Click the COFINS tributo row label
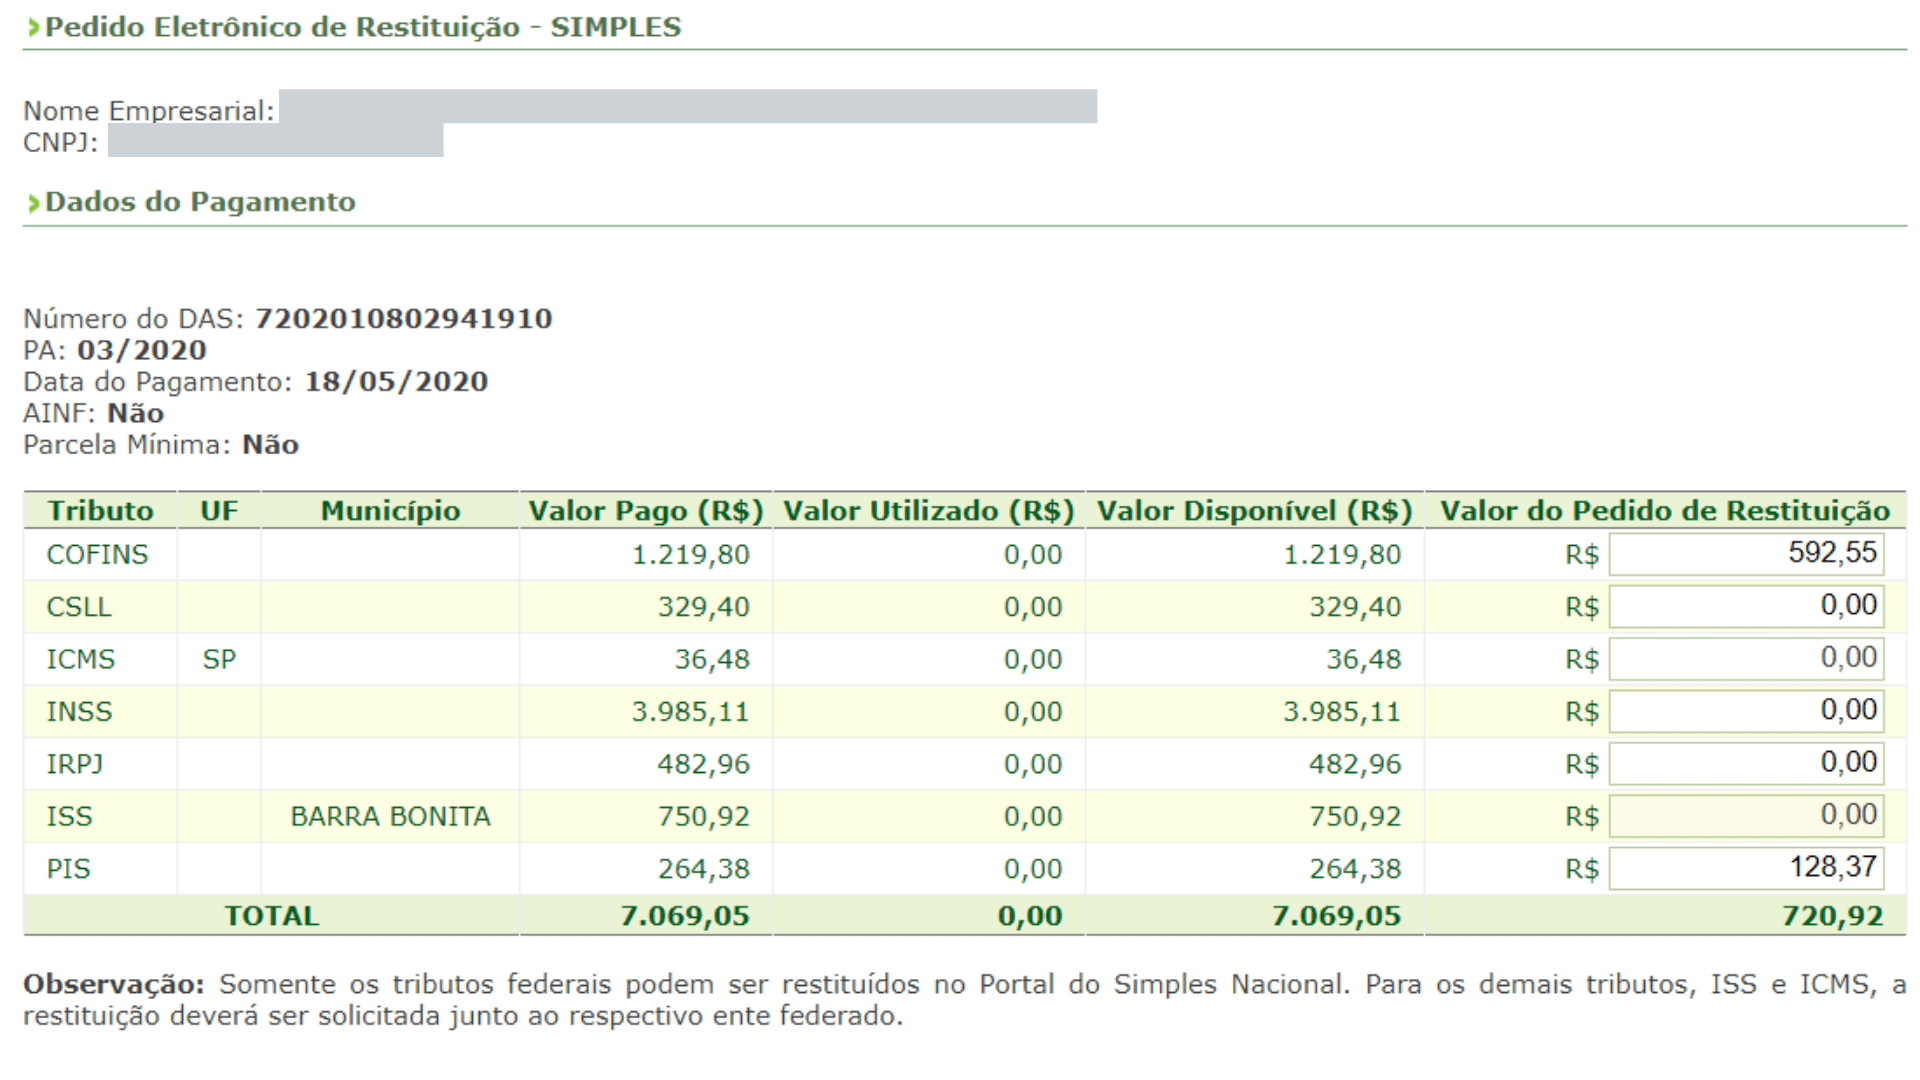 point(98,554)
